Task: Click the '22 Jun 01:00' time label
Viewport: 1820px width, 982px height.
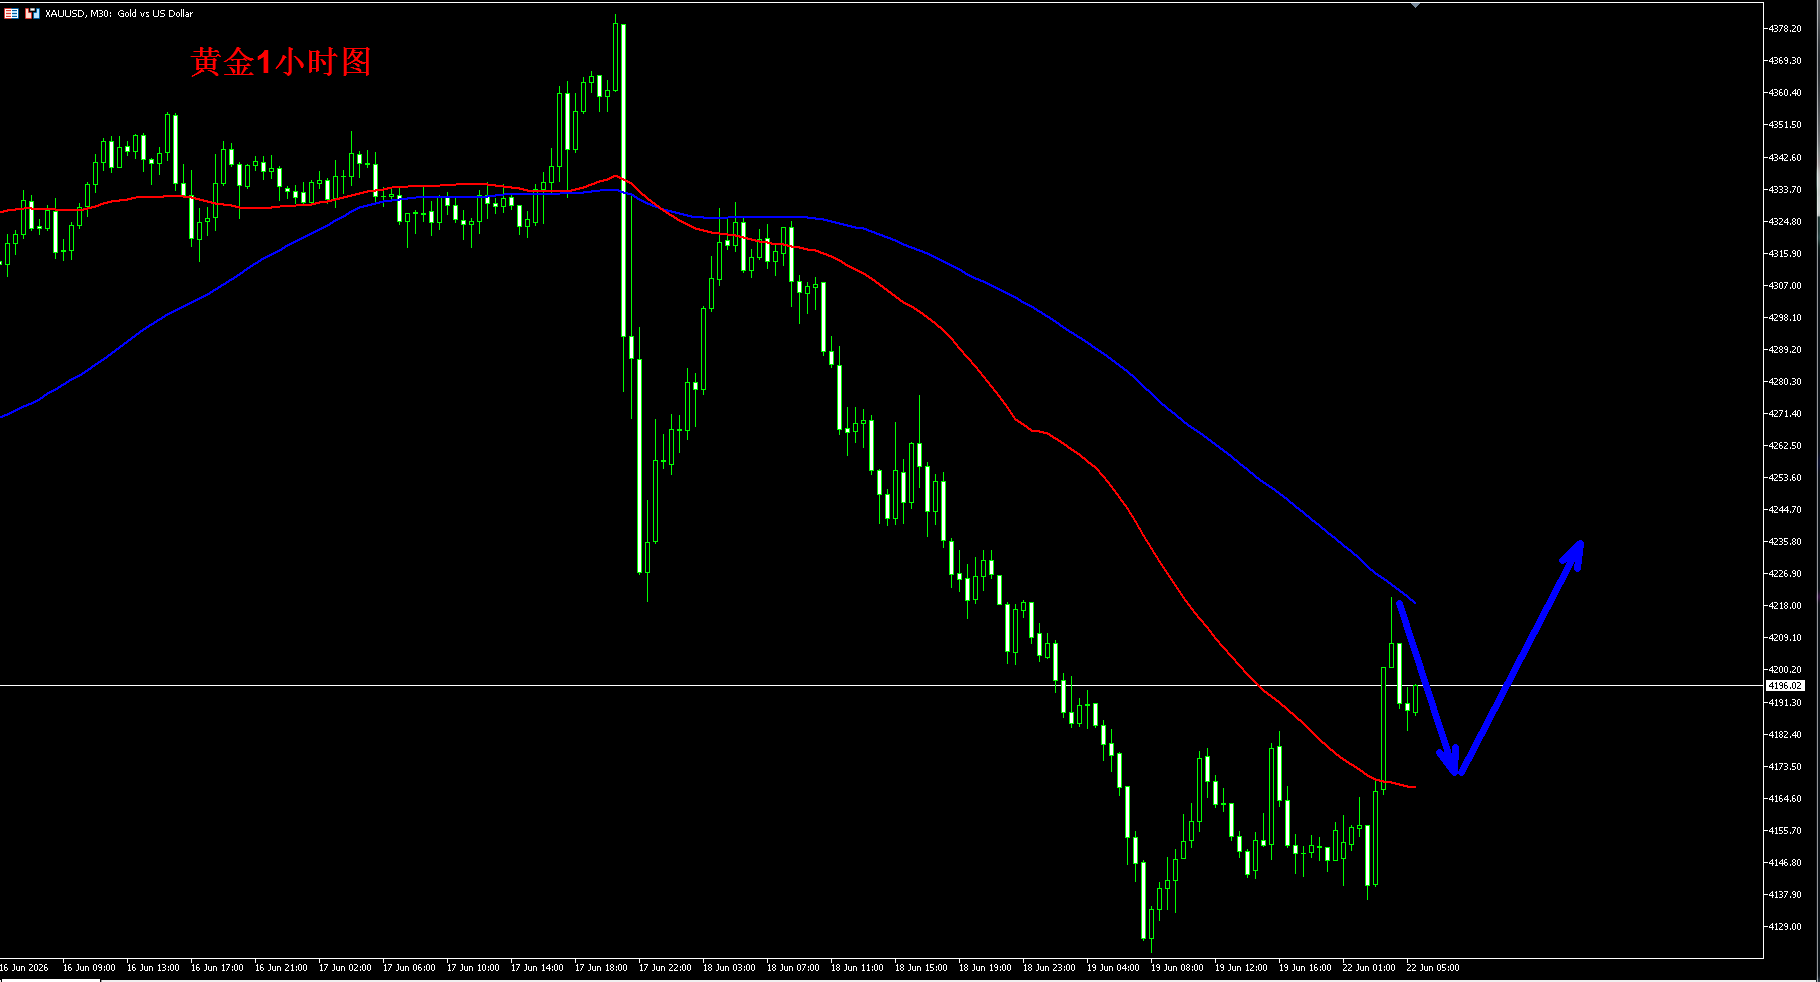Action: (x=1369, y=968)
